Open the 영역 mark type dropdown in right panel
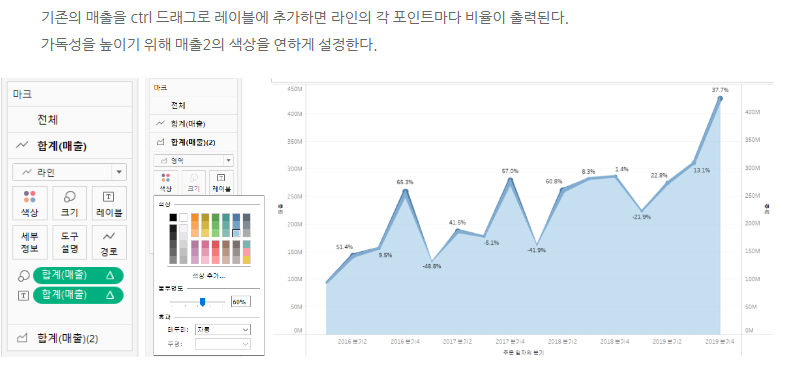The height and width of the screenshot is (367, 801). click(194, 160)
